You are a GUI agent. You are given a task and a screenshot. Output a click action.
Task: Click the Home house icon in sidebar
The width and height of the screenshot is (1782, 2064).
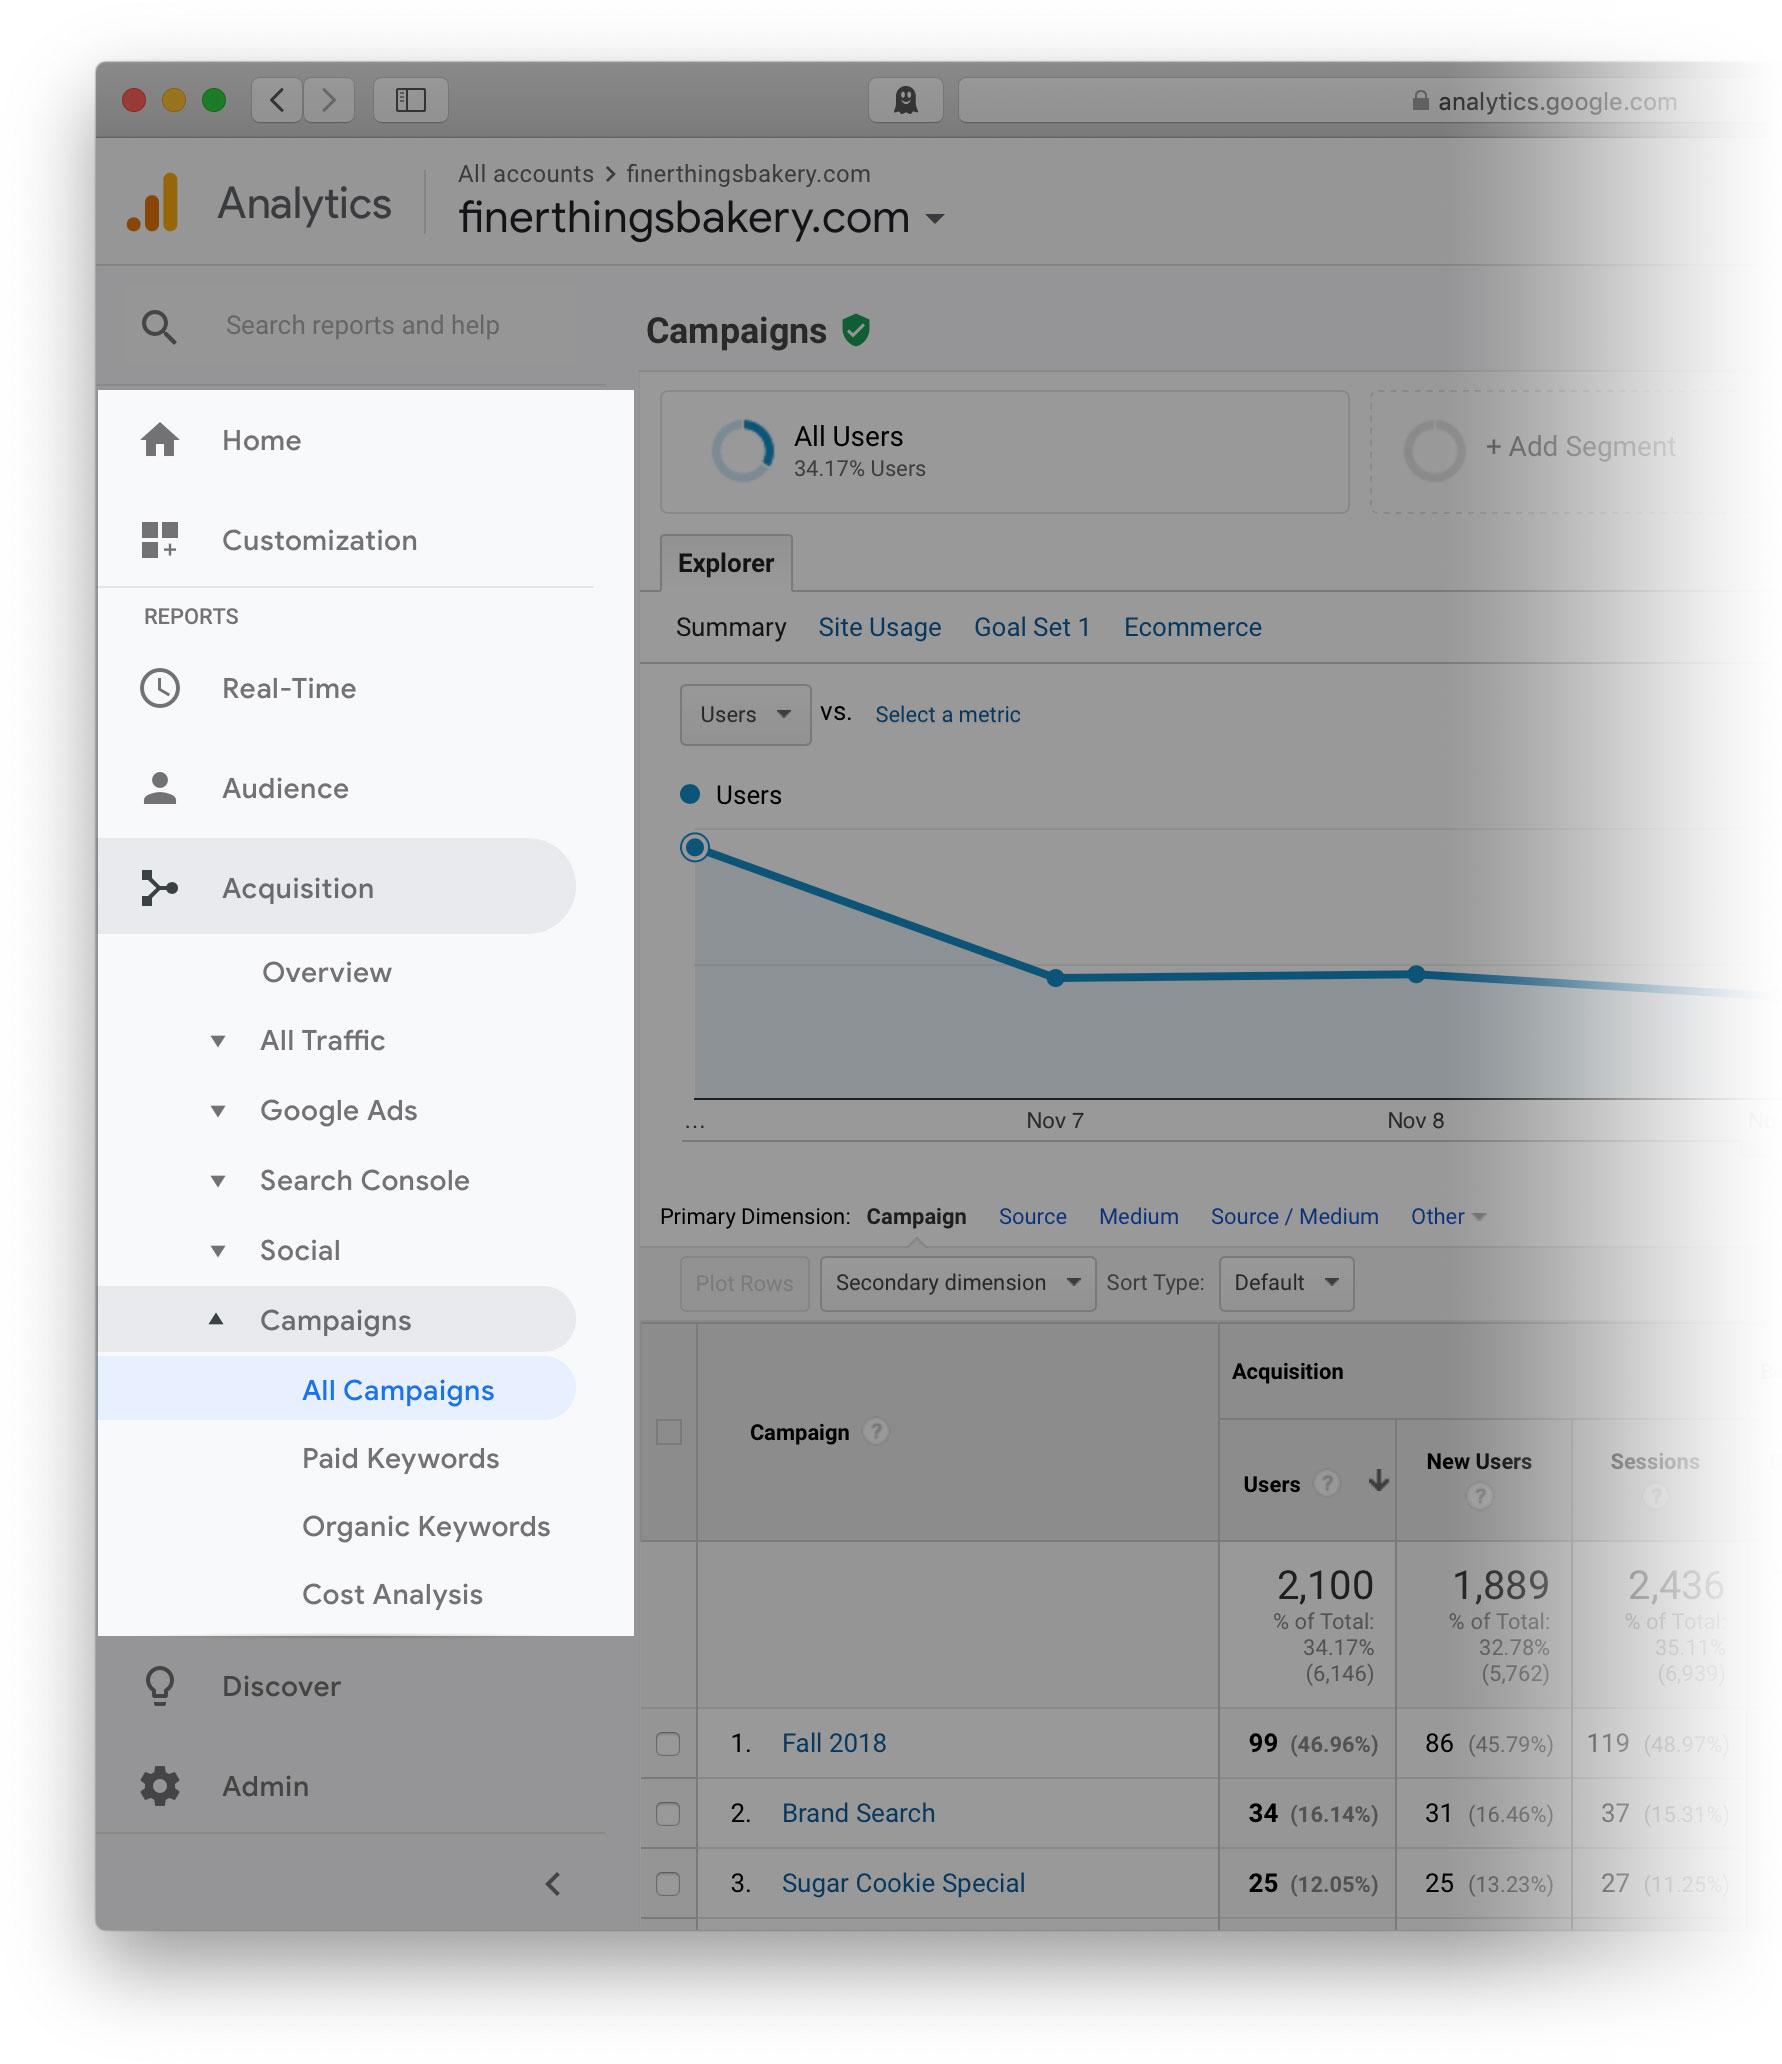coord(160,440)
